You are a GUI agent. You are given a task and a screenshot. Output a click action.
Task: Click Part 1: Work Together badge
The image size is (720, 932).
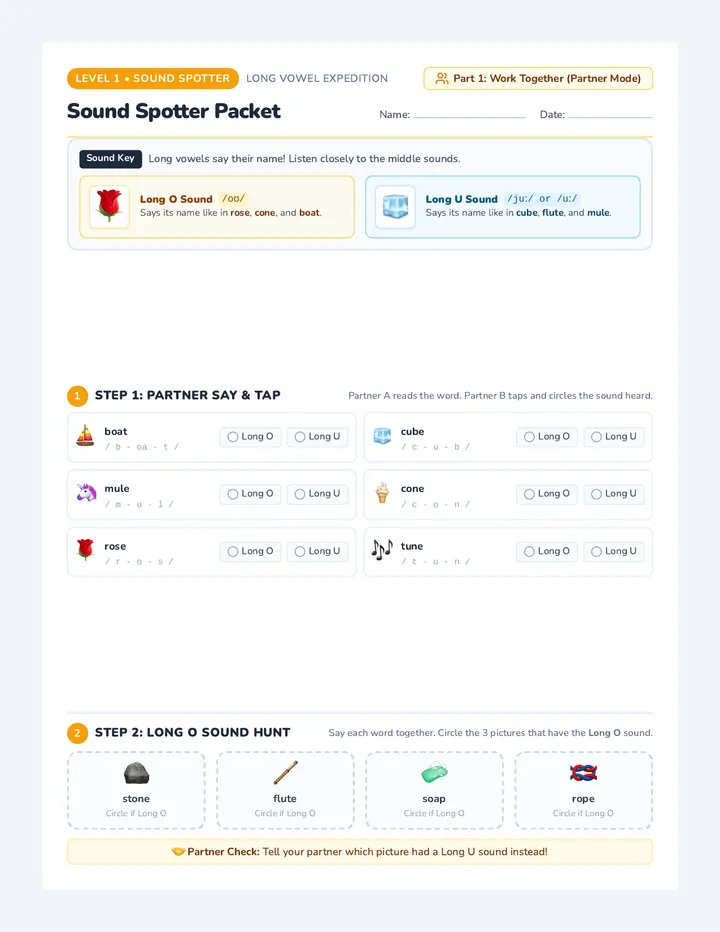click(538, 78)
